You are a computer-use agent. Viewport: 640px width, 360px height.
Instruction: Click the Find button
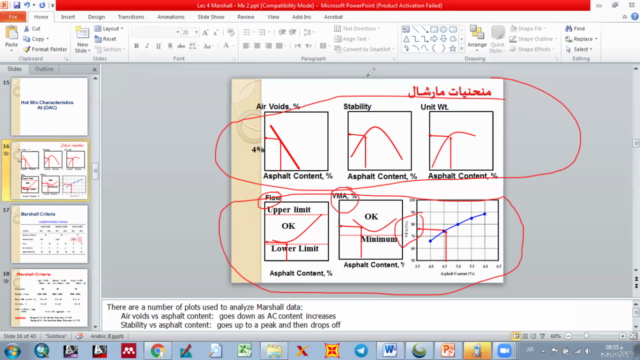point(575,29)
